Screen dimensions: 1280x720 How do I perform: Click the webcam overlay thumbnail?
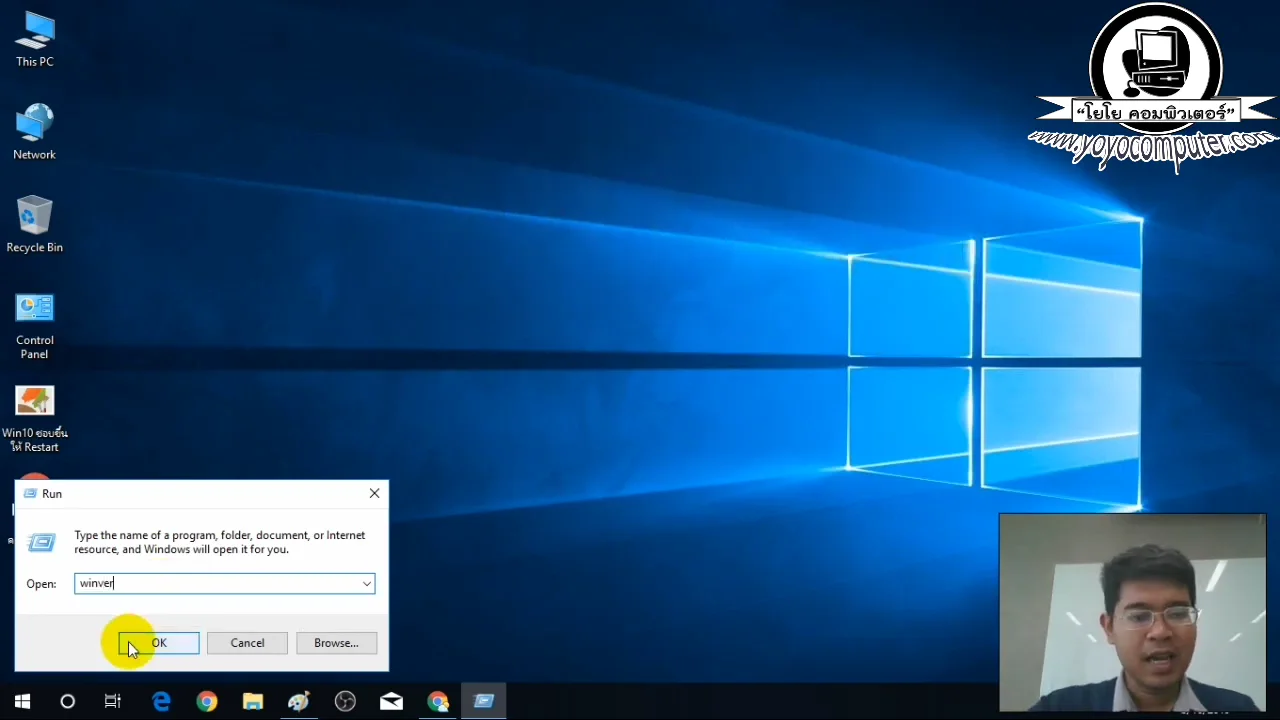(1132, 612)
